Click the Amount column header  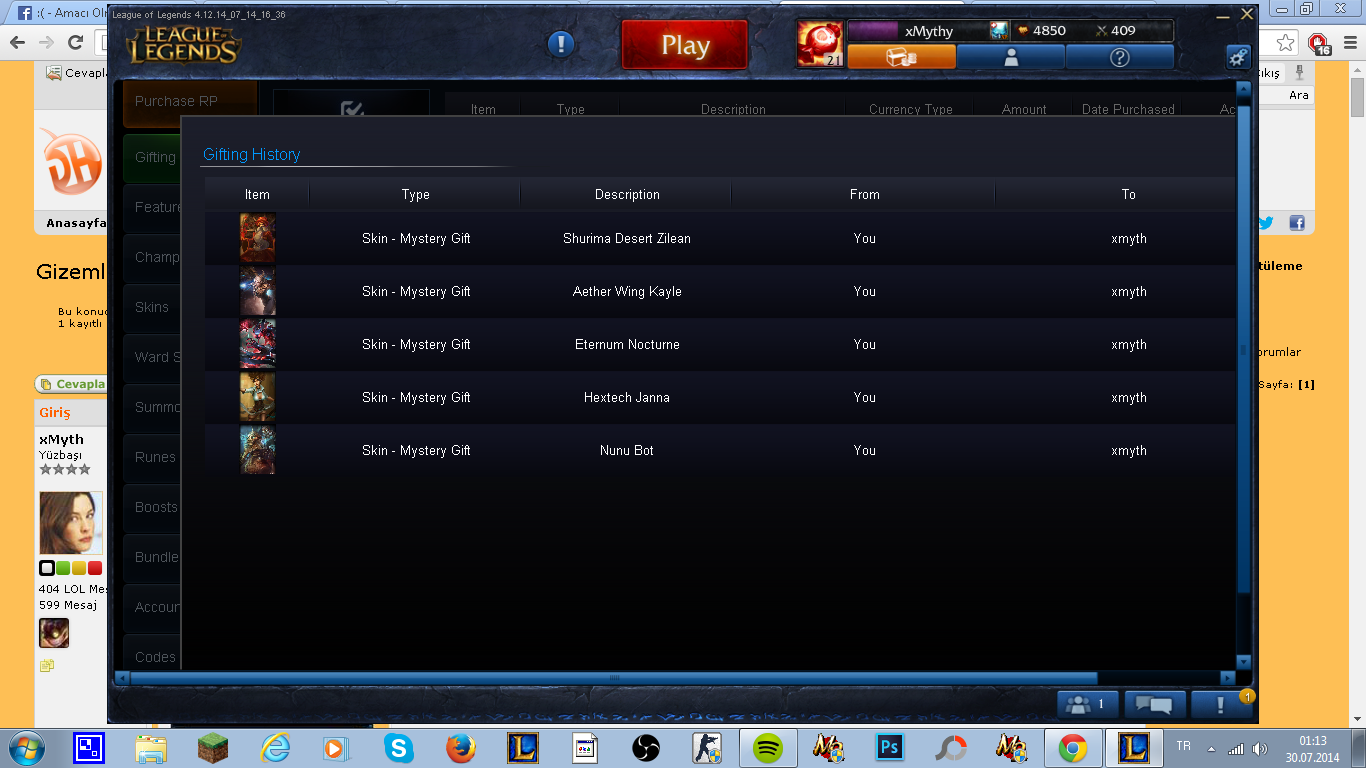pyautogui.click(x=1024, y=108)
